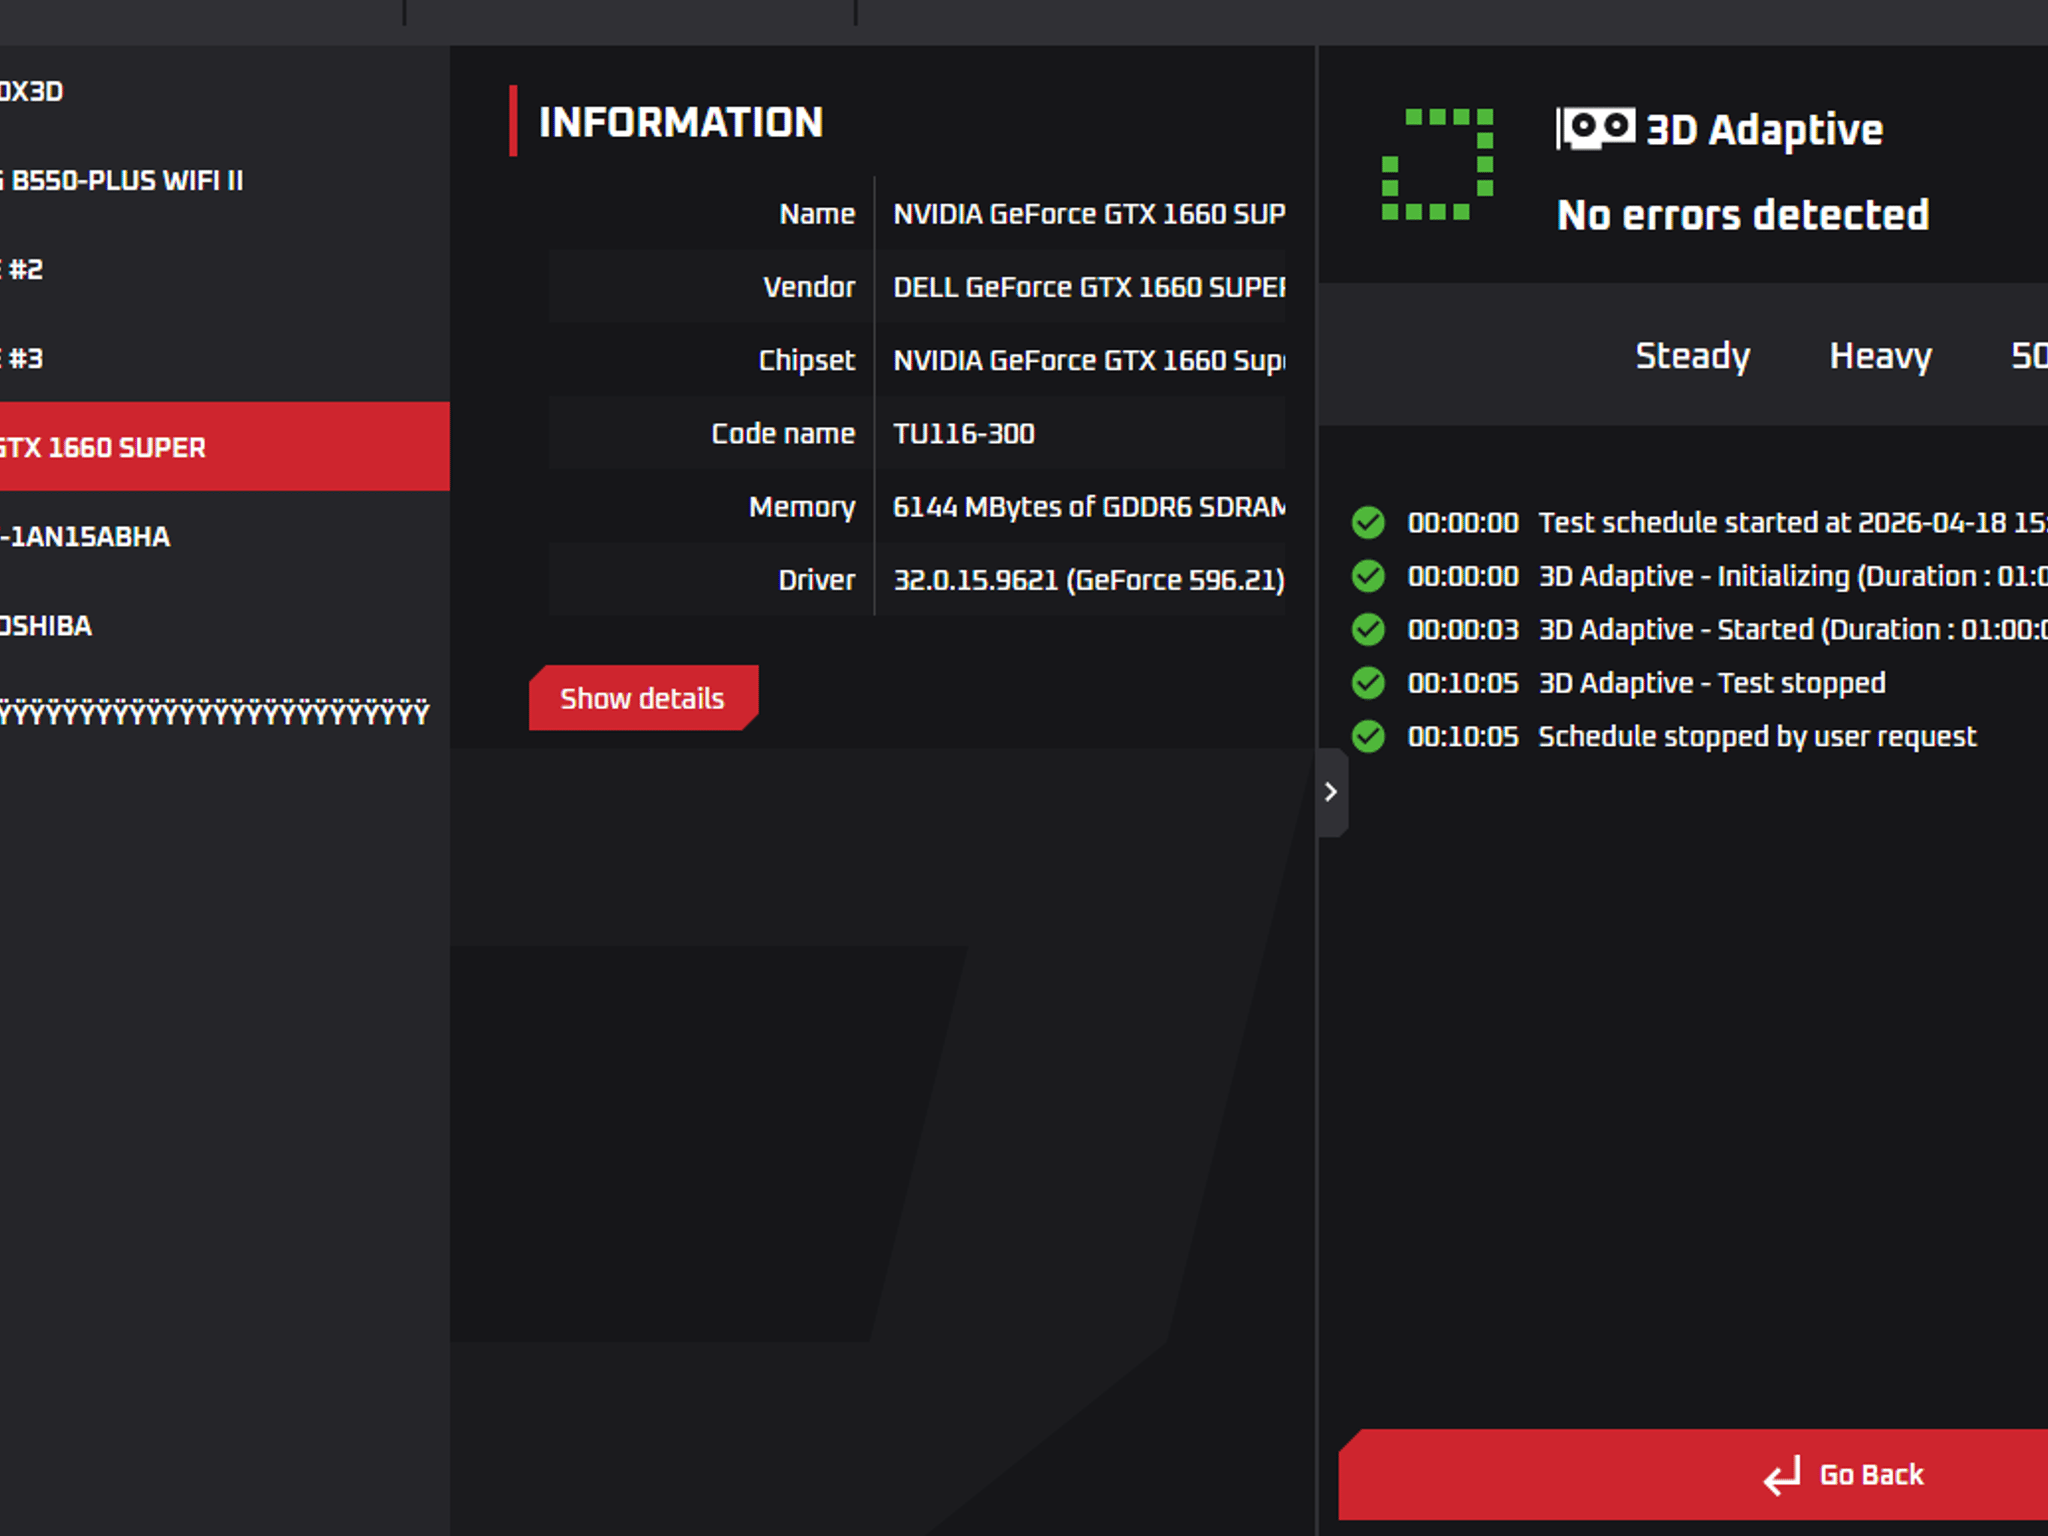The image size is (2048, 1536).
Task: Click green checkmark beside 3D Adaptive Started
Action: coord(1368,629)
